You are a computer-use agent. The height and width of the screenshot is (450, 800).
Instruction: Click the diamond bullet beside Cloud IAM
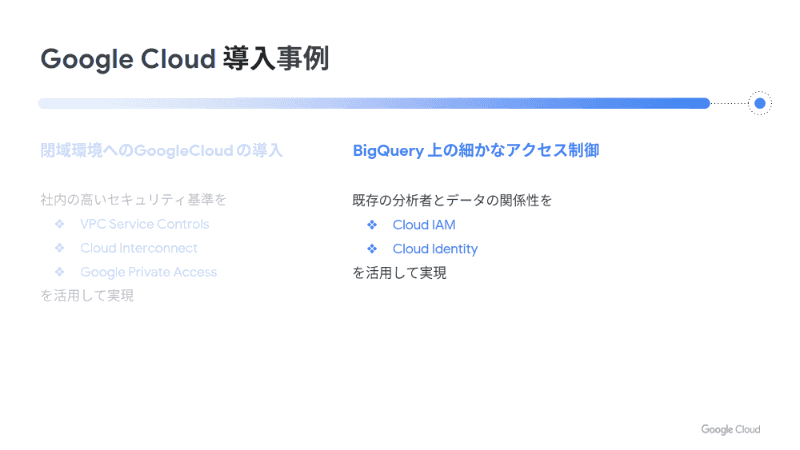click(372, 224)
